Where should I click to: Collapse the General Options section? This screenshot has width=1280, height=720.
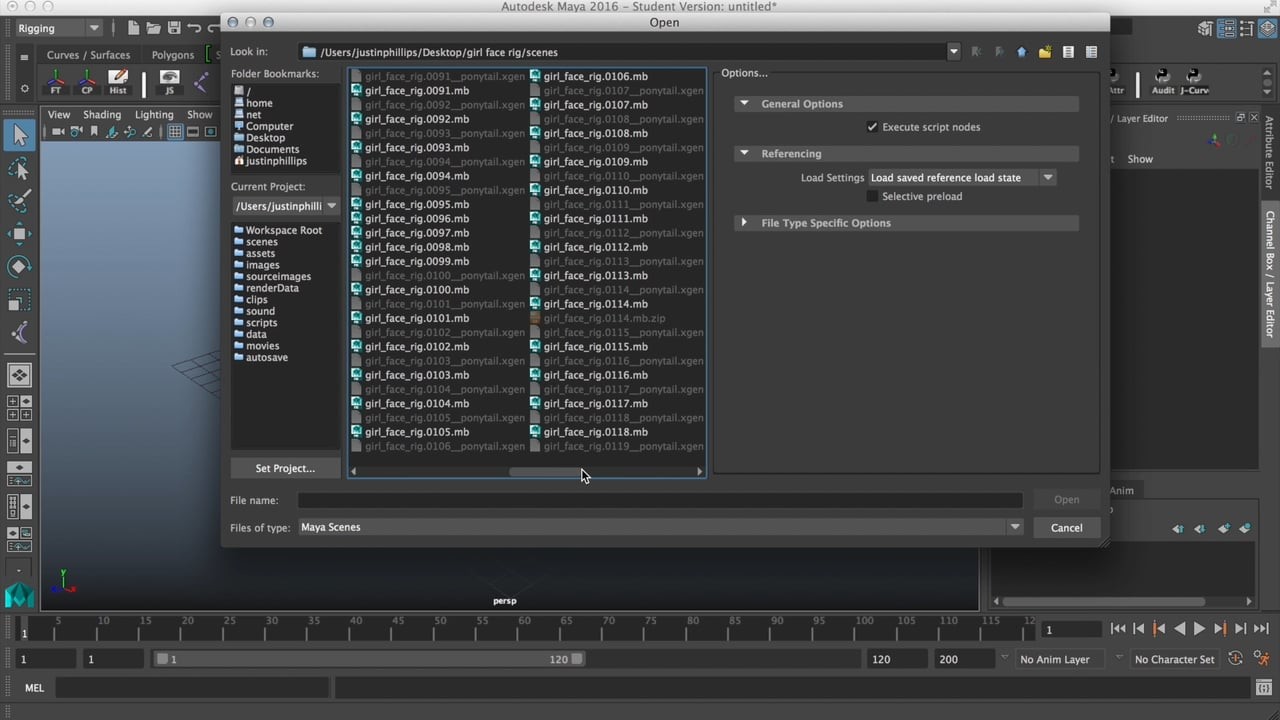pyautogui.click(x=744, y=103)
